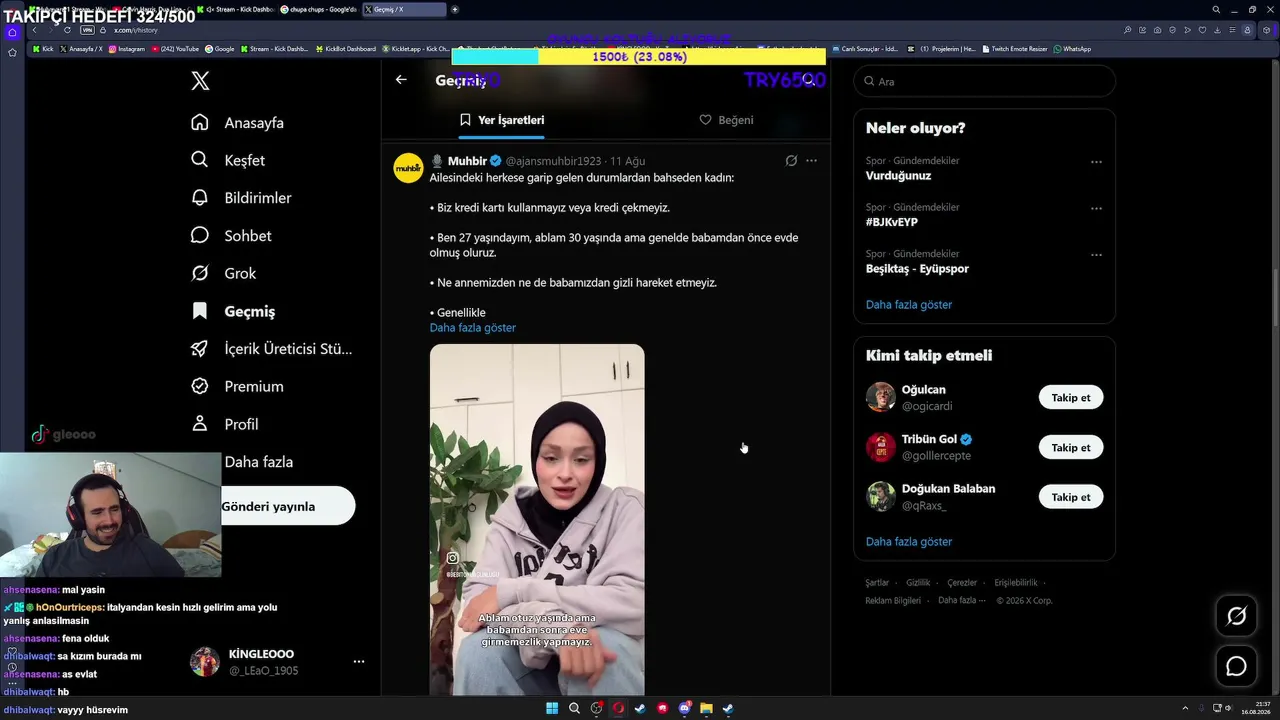
Task: Open Tribün Gol profile avatar
Action: 881,447
